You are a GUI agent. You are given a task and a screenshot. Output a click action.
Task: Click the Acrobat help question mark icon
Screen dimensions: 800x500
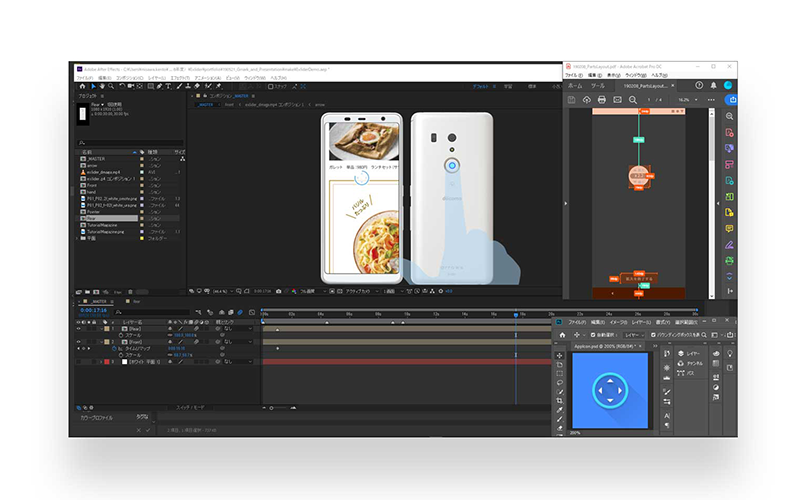(x=699, y=85)
